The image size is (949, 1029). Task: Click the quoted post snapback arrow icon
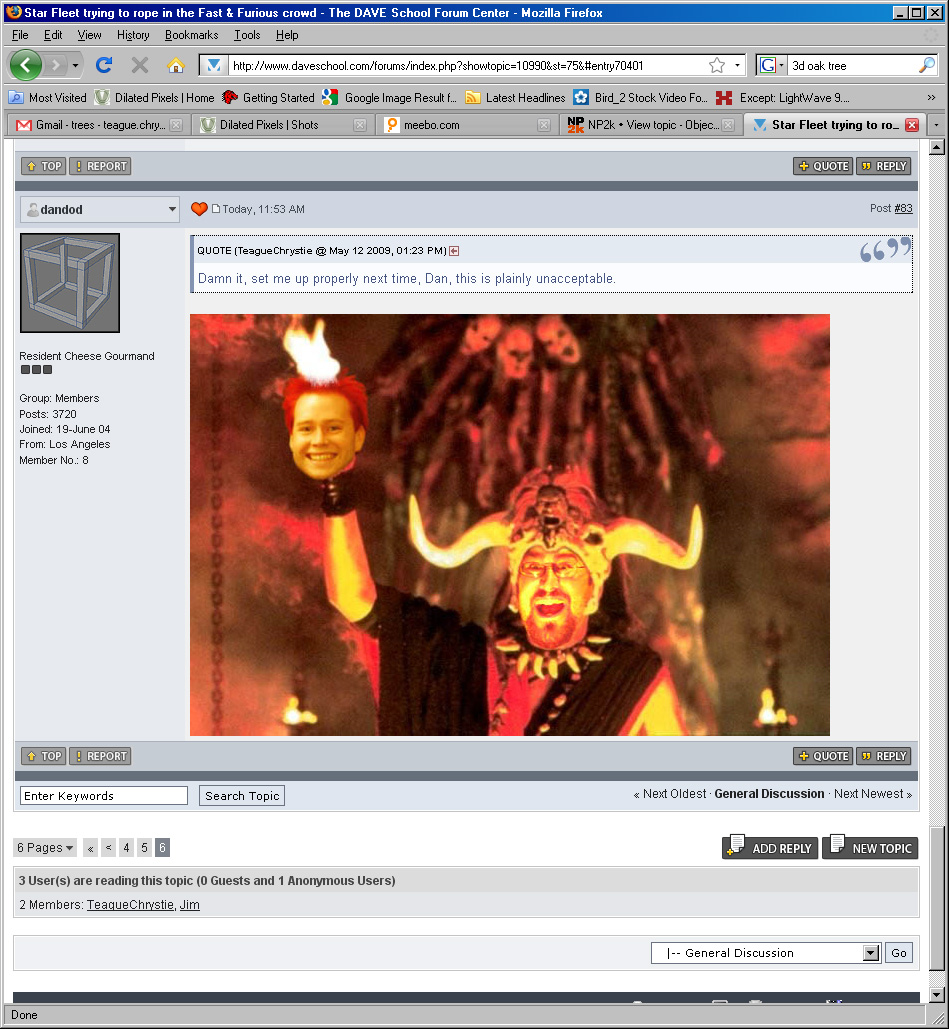point(453,251)
